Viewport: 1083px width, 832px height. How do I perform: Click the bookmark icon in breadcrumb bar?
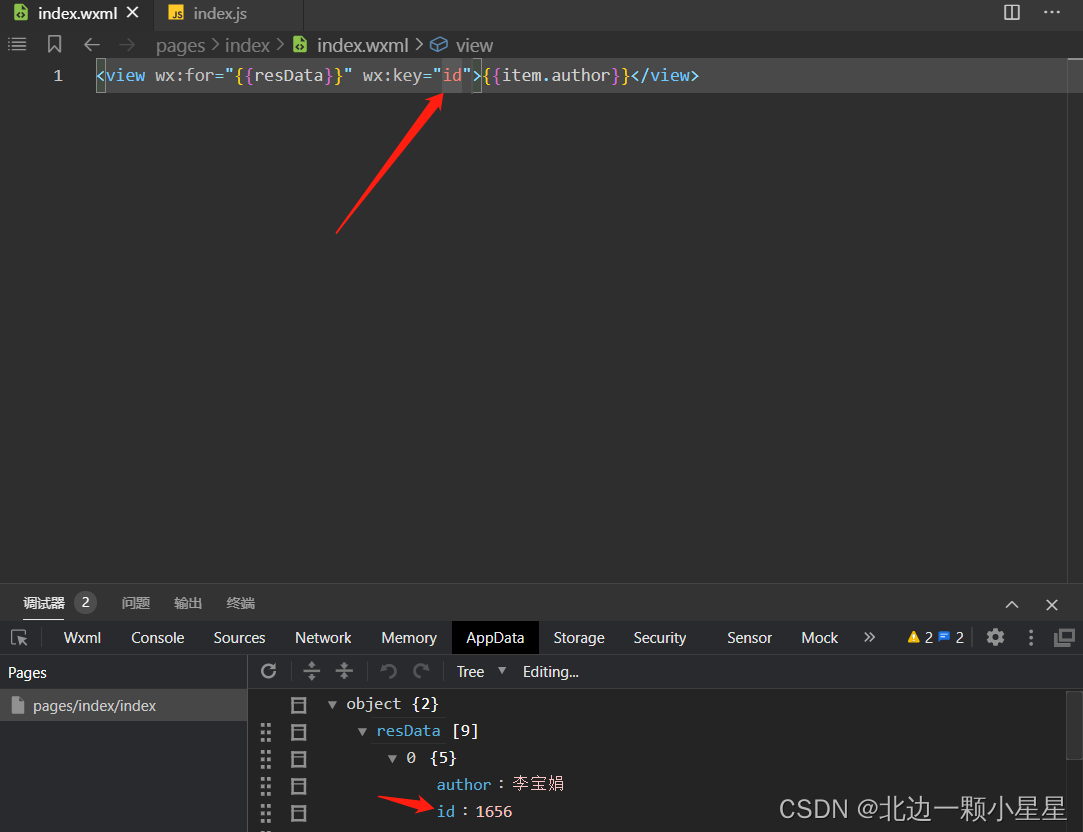coord(55,45)
